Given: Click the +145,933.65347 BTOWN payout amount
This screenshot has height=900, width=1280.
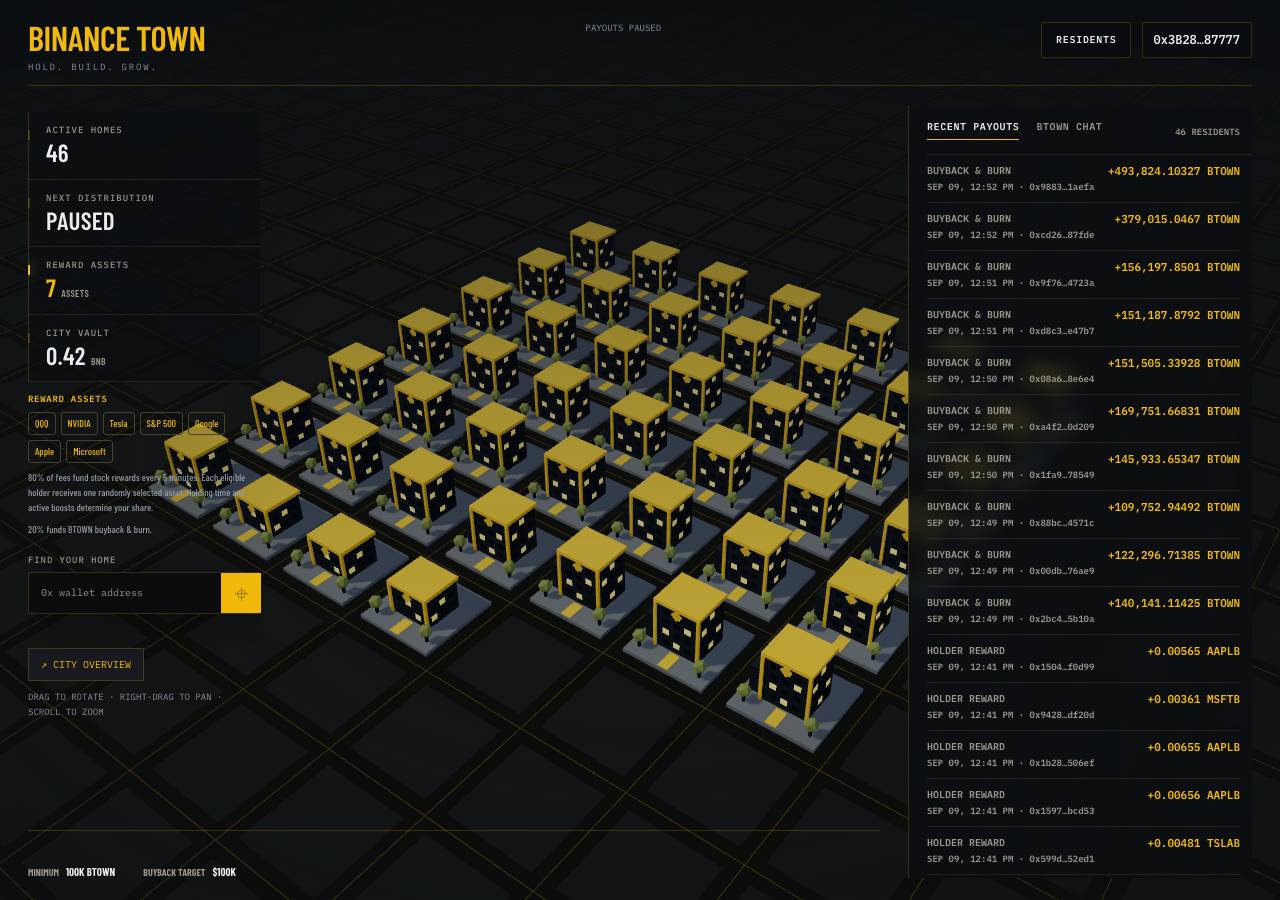Looking at the screenshot, I should coord(1173,459).
